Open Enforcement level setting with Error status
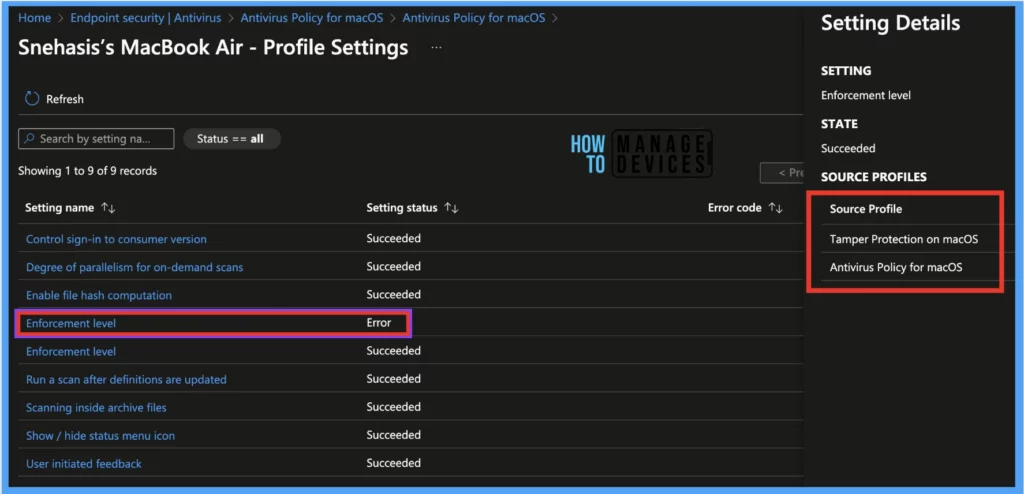The height and width of the screenshot is (494, 1024). (x=71, y=323)
